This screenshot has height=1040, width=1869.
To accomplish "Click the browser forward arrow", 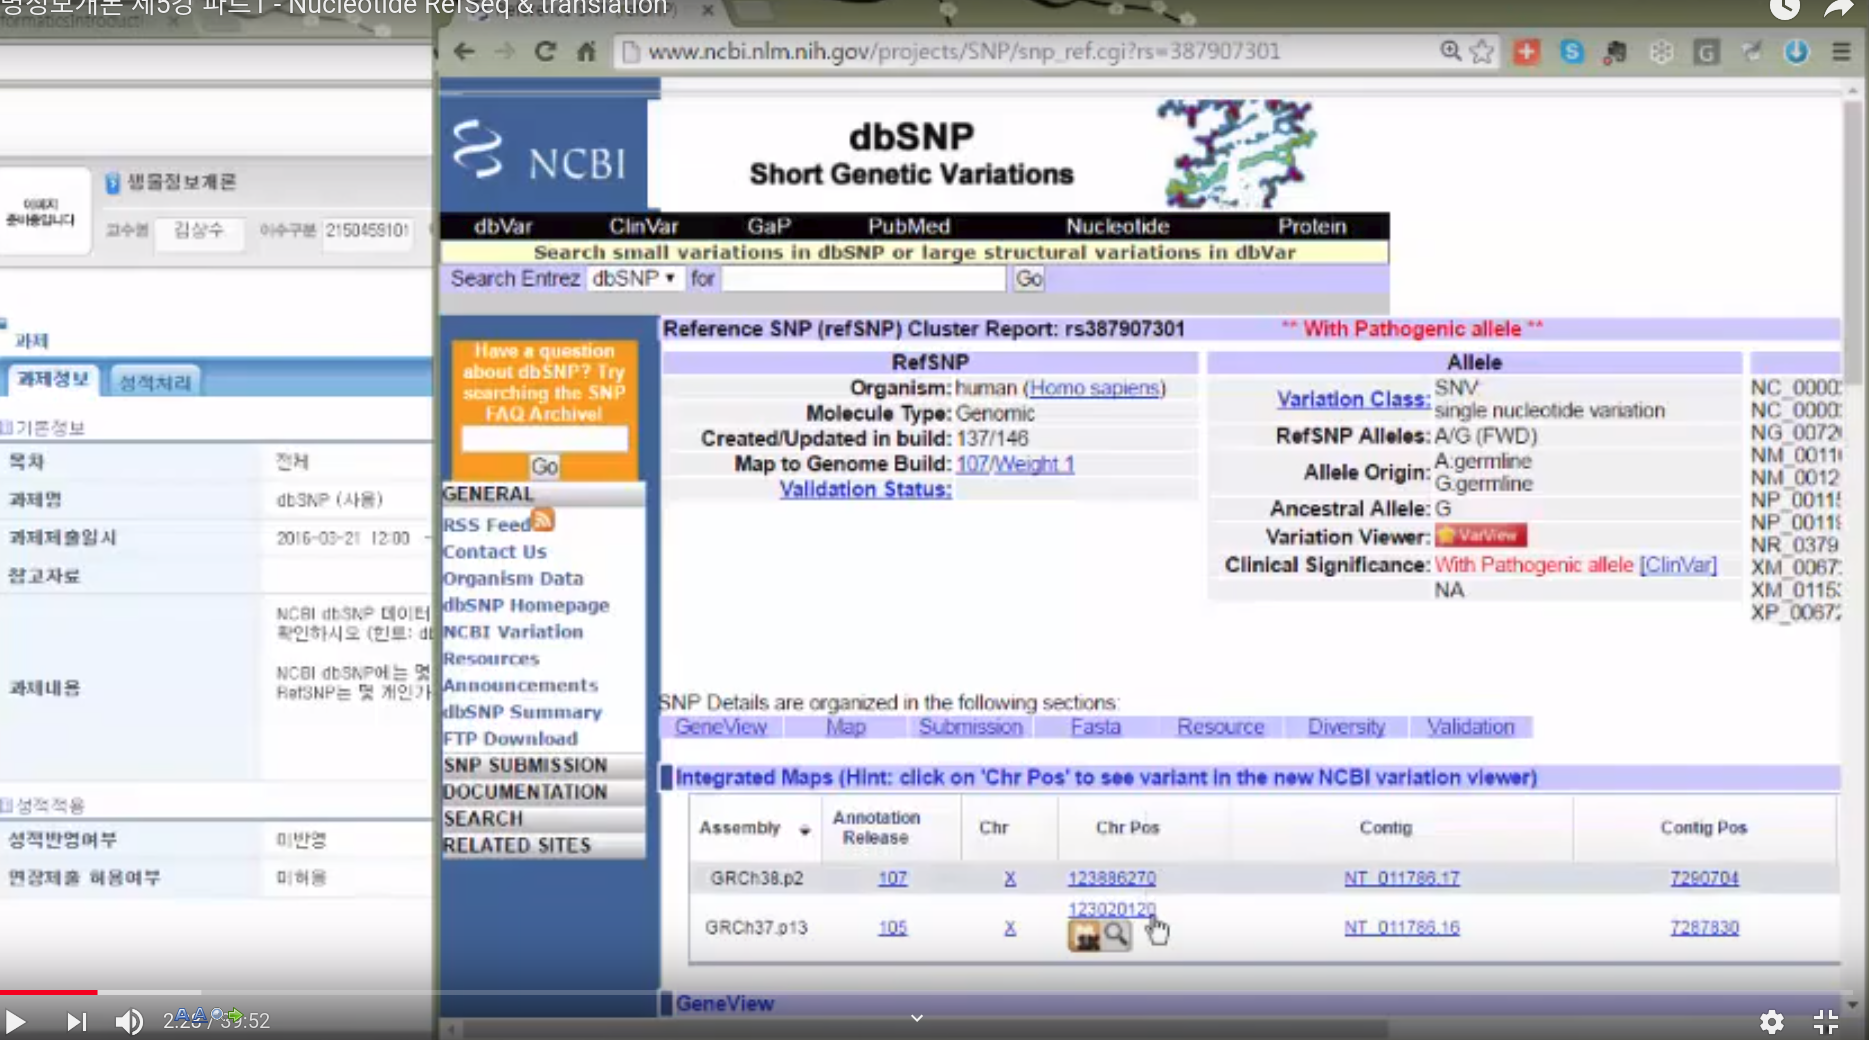I will pos(505,51).
